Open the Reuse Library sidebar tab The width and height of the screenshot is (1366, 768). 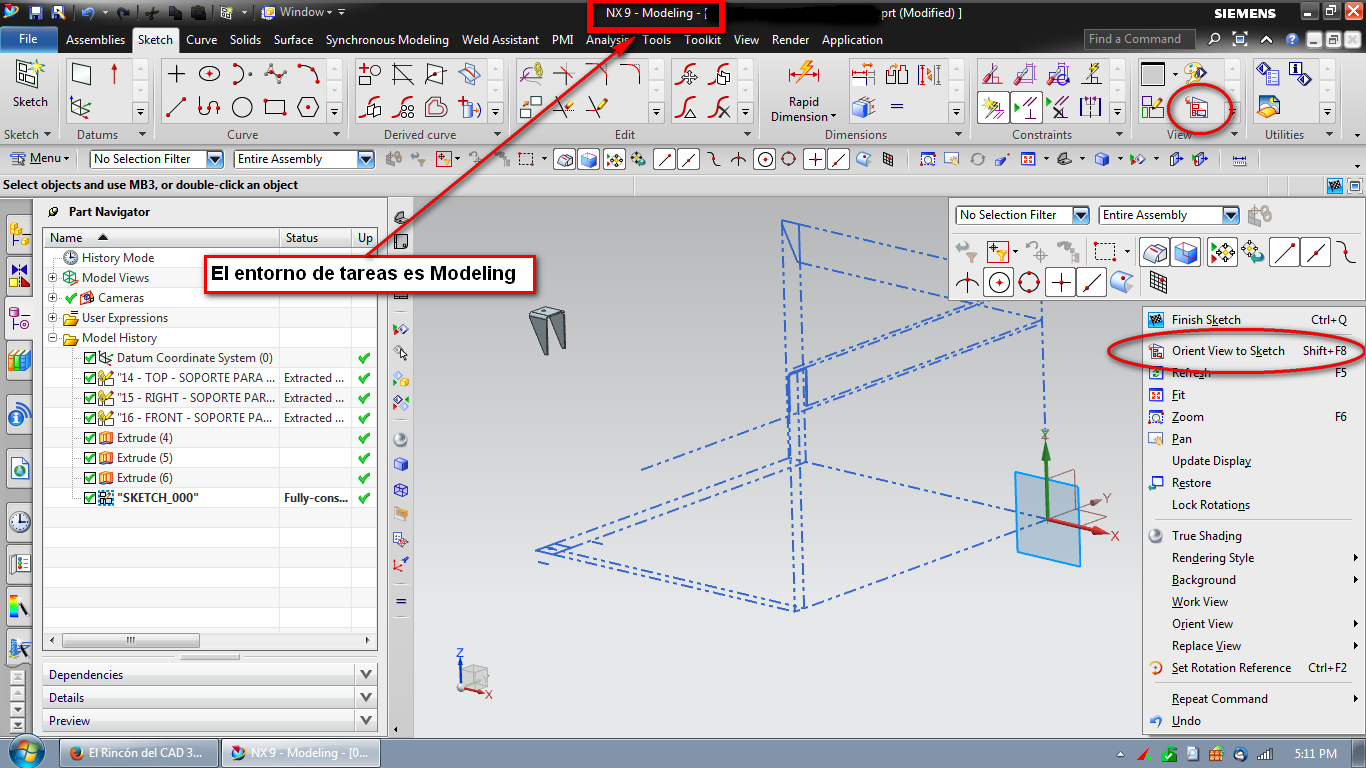click(19, 359)
